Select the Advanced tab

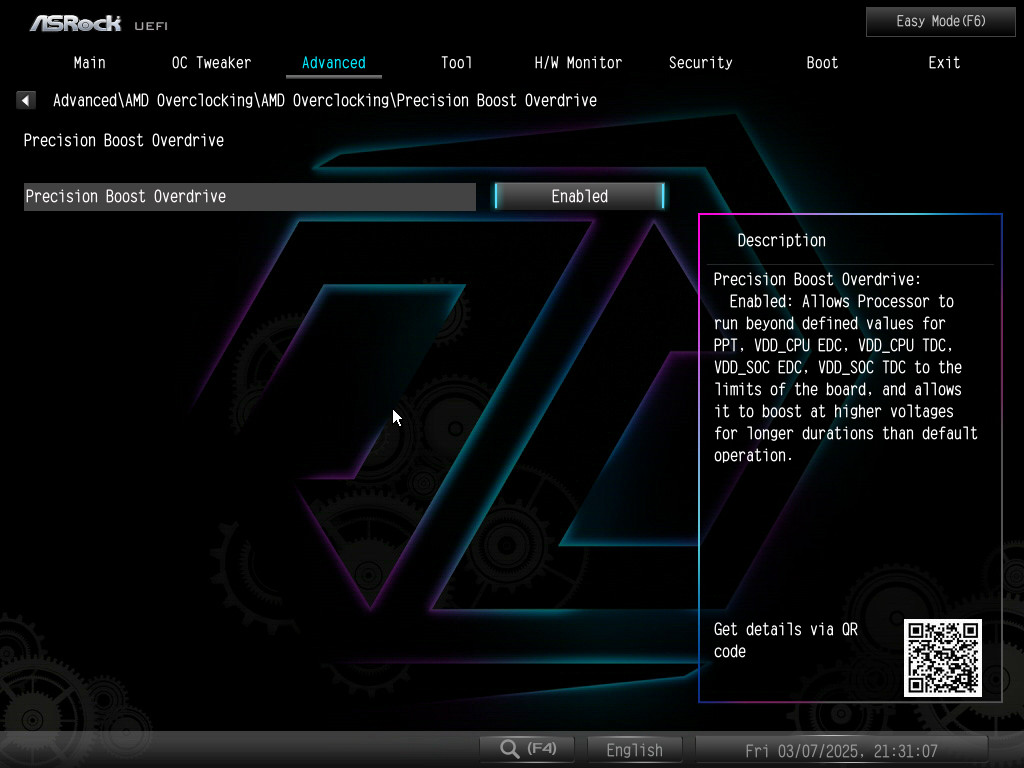[x=334, y=63]
